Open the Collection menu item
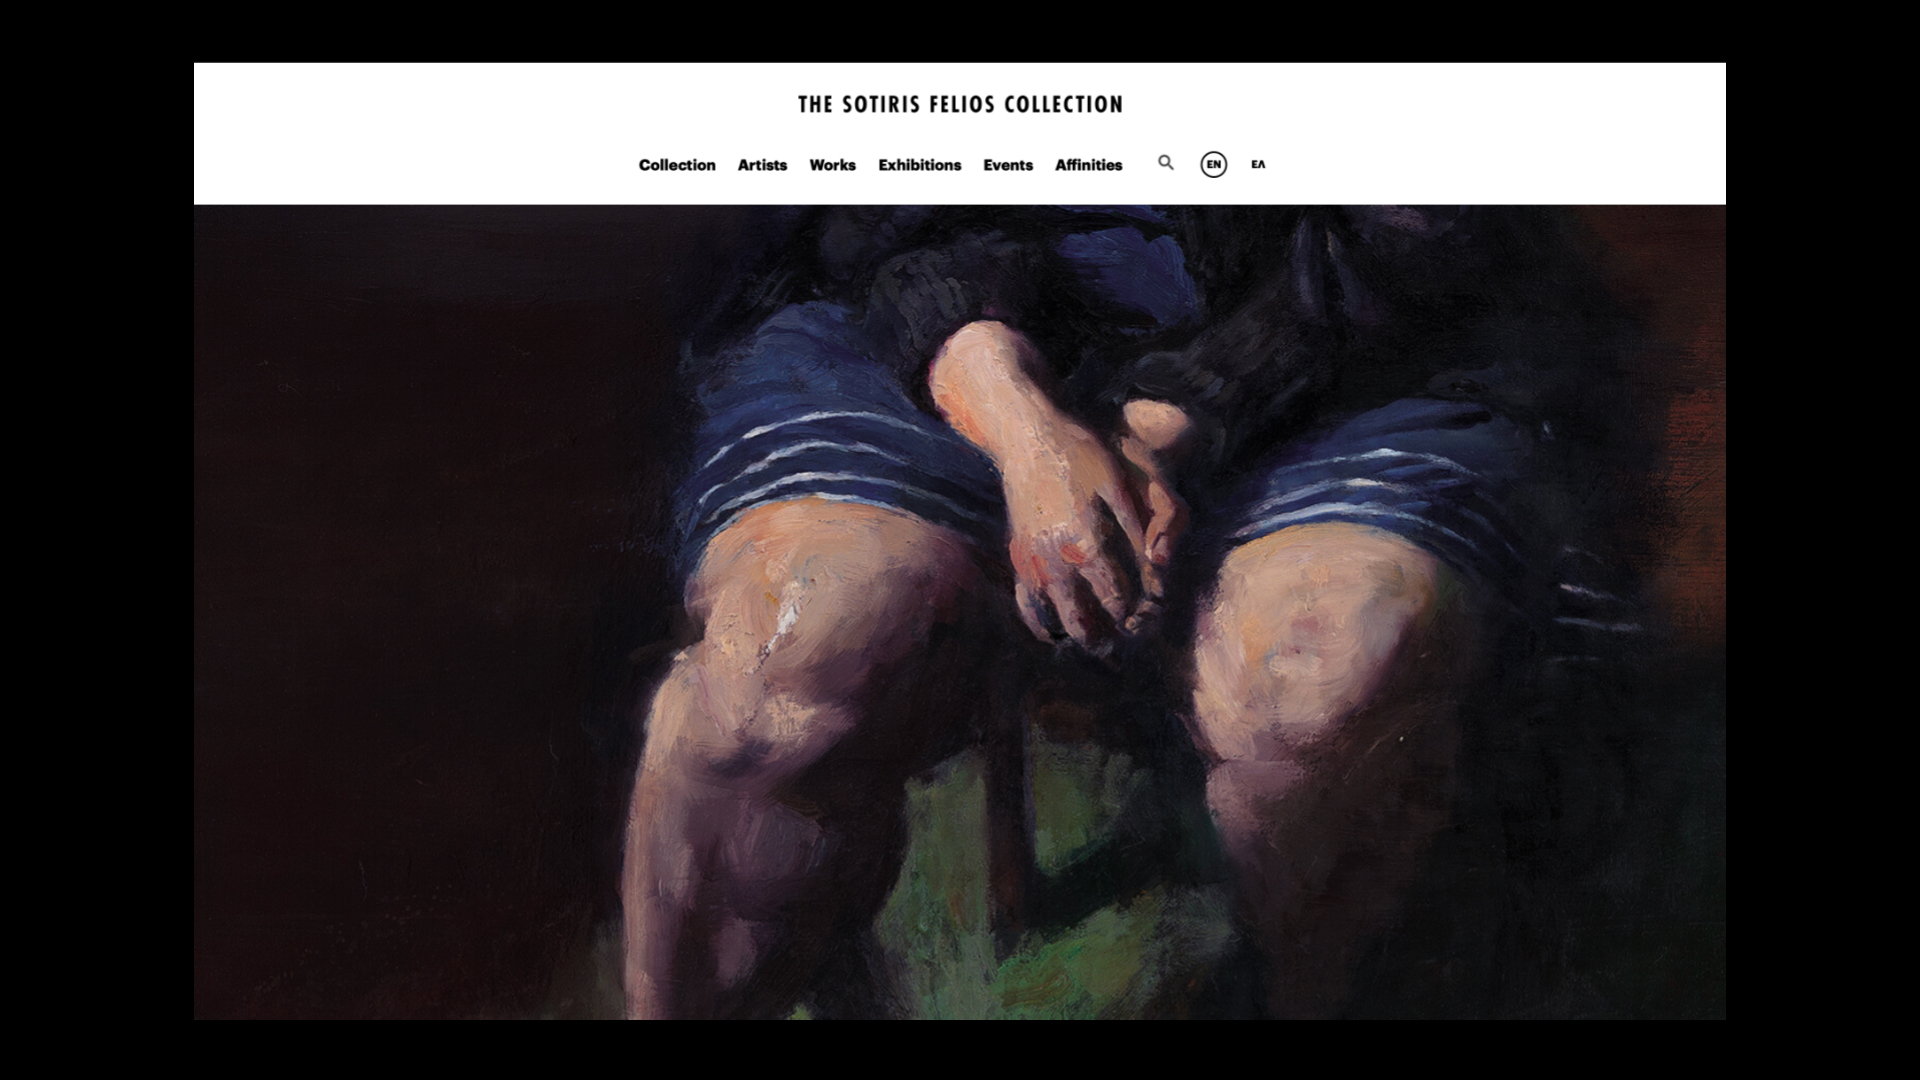Viewport: 1920px width, 1080px height. pyautogui.click(x=677, y=165)
